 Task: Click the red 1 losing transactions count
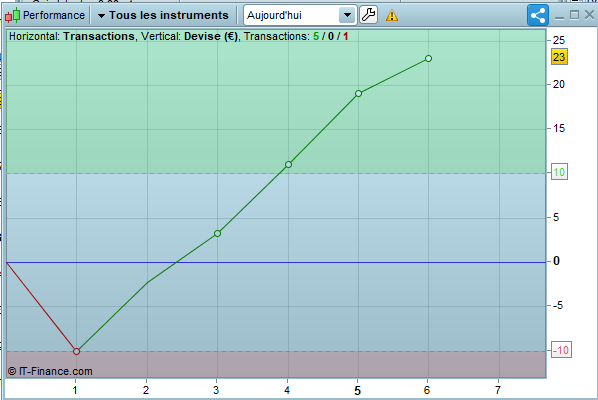pos(346,36)
